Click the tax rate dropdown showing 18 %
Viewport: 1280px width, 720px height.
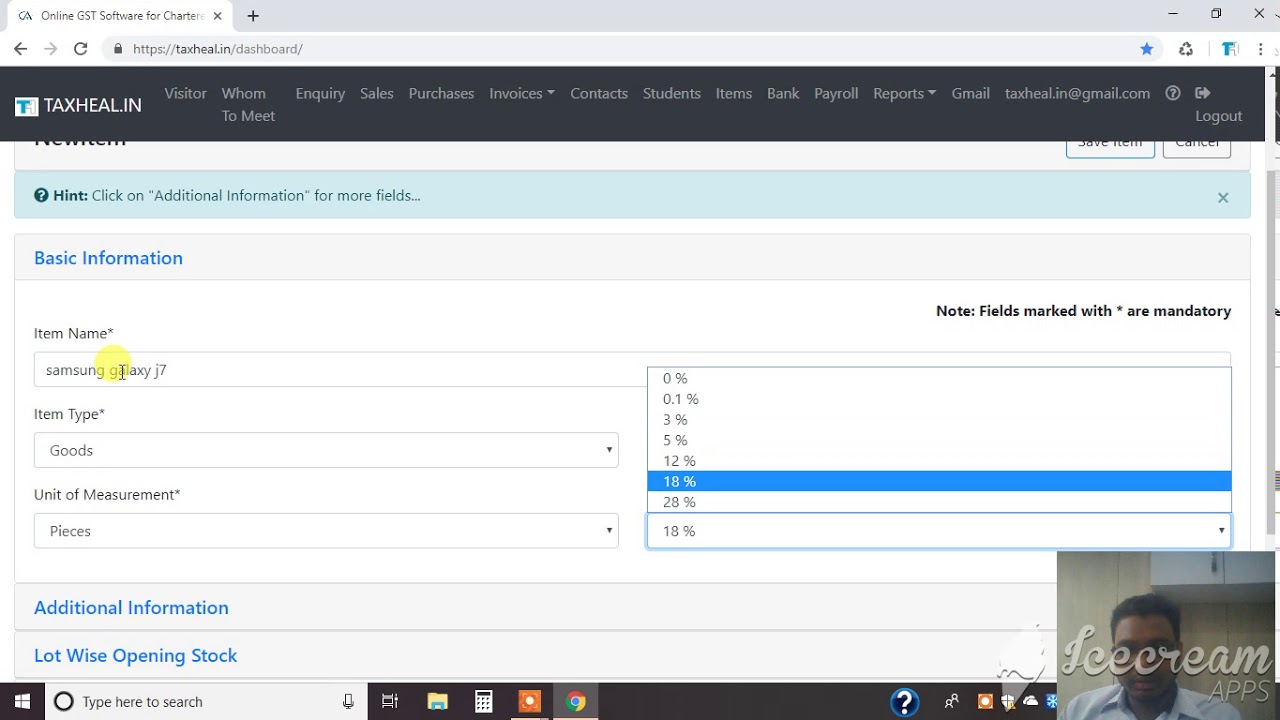[x=939, y=531]
